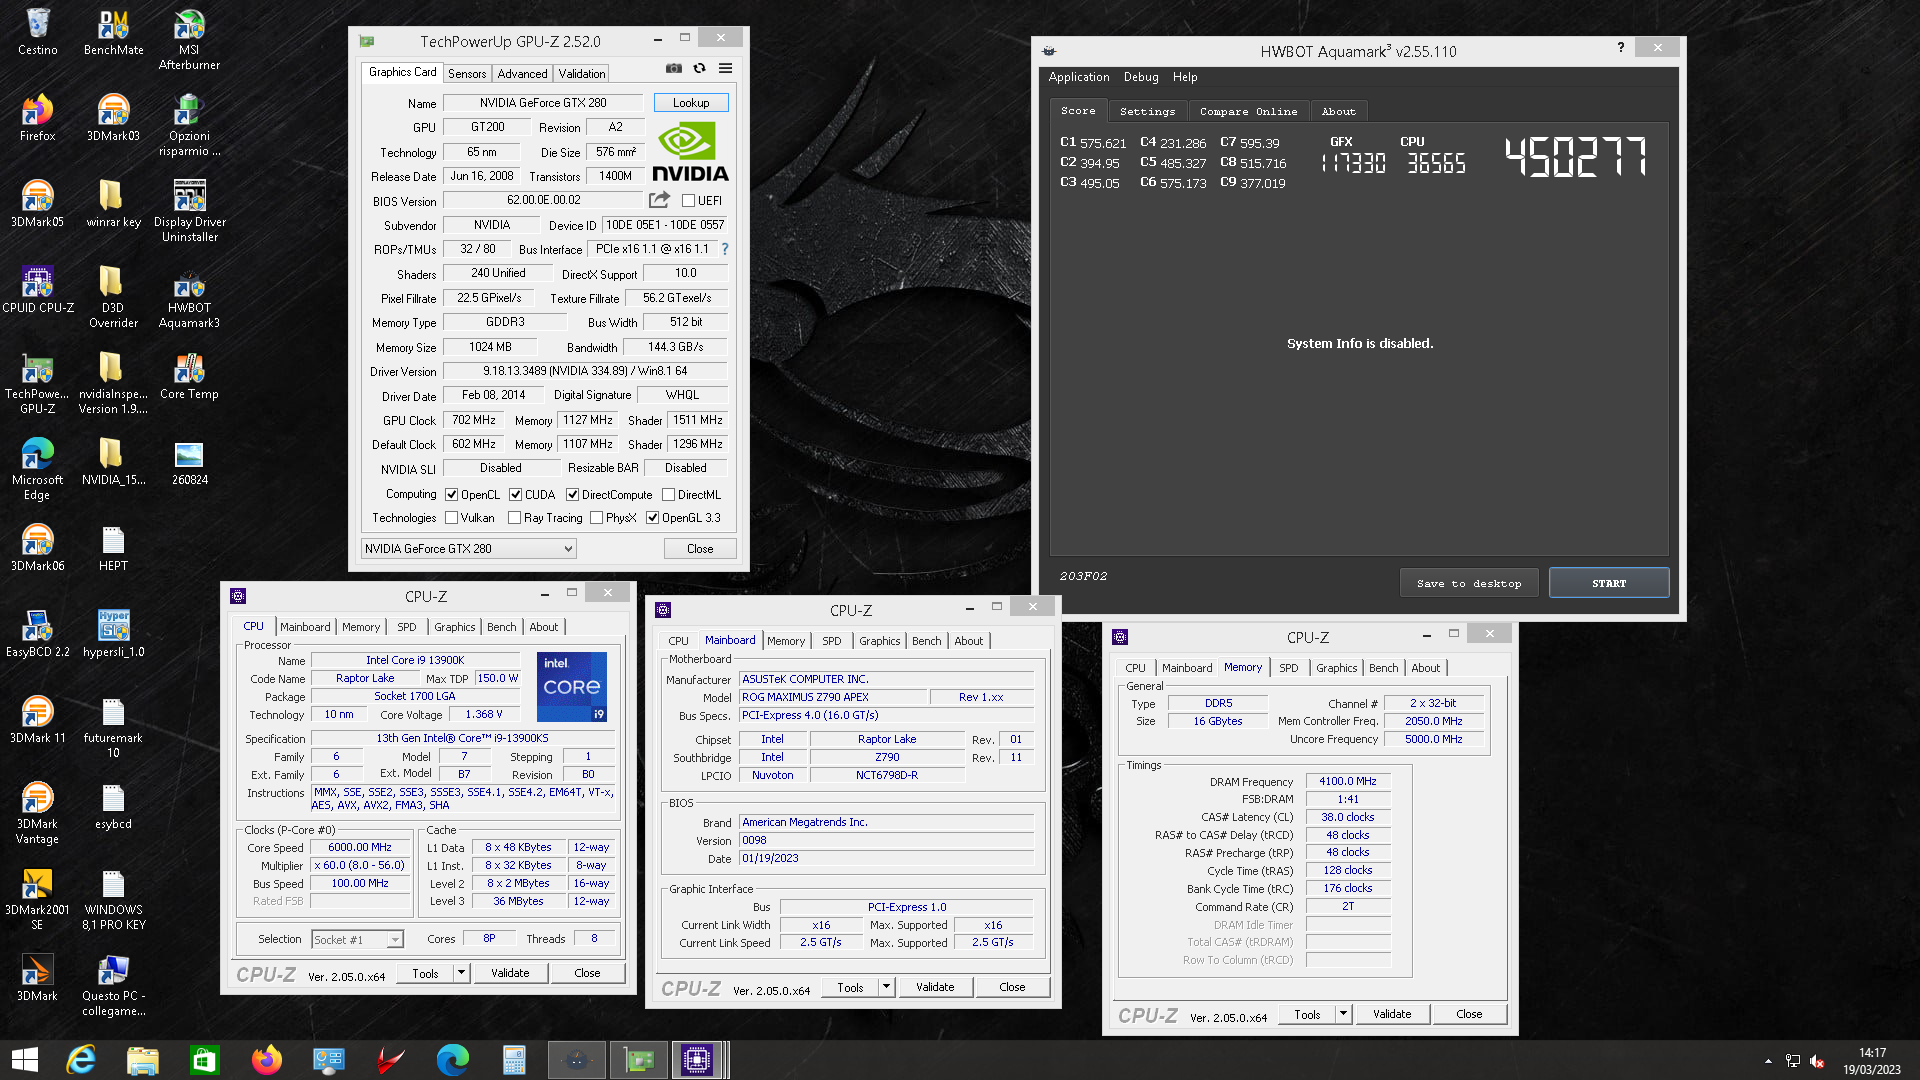Toggle the PhysX checkbox

[597, 518]
